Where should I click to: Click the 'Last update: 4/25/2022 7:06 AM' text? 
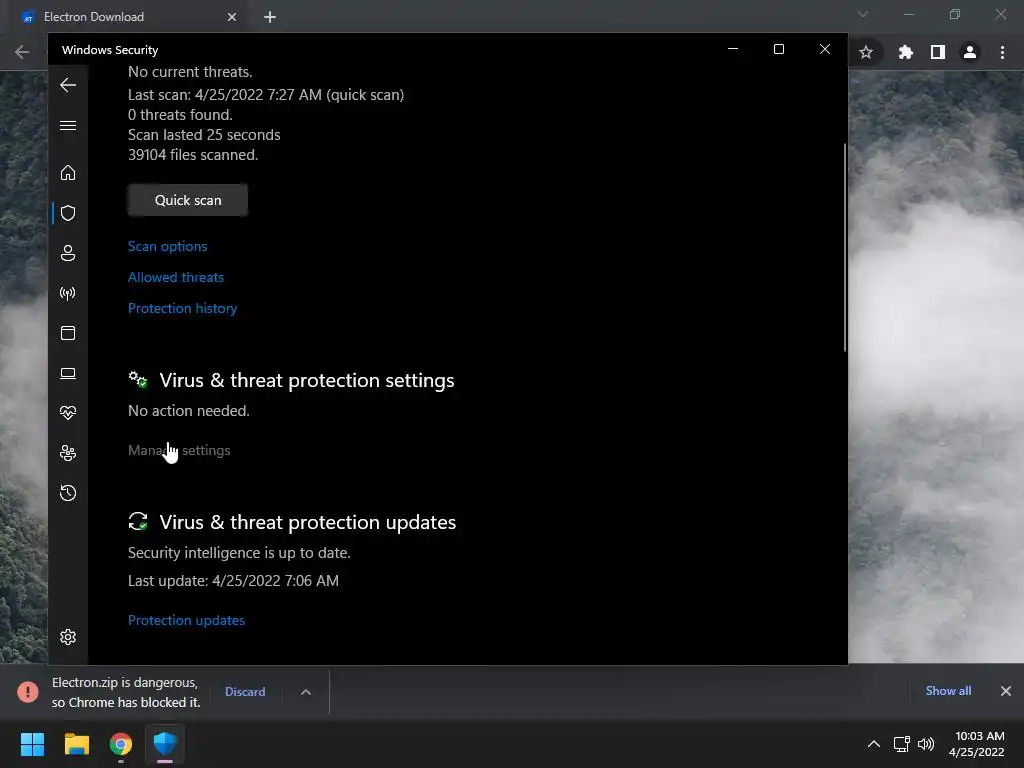(233, 581)
